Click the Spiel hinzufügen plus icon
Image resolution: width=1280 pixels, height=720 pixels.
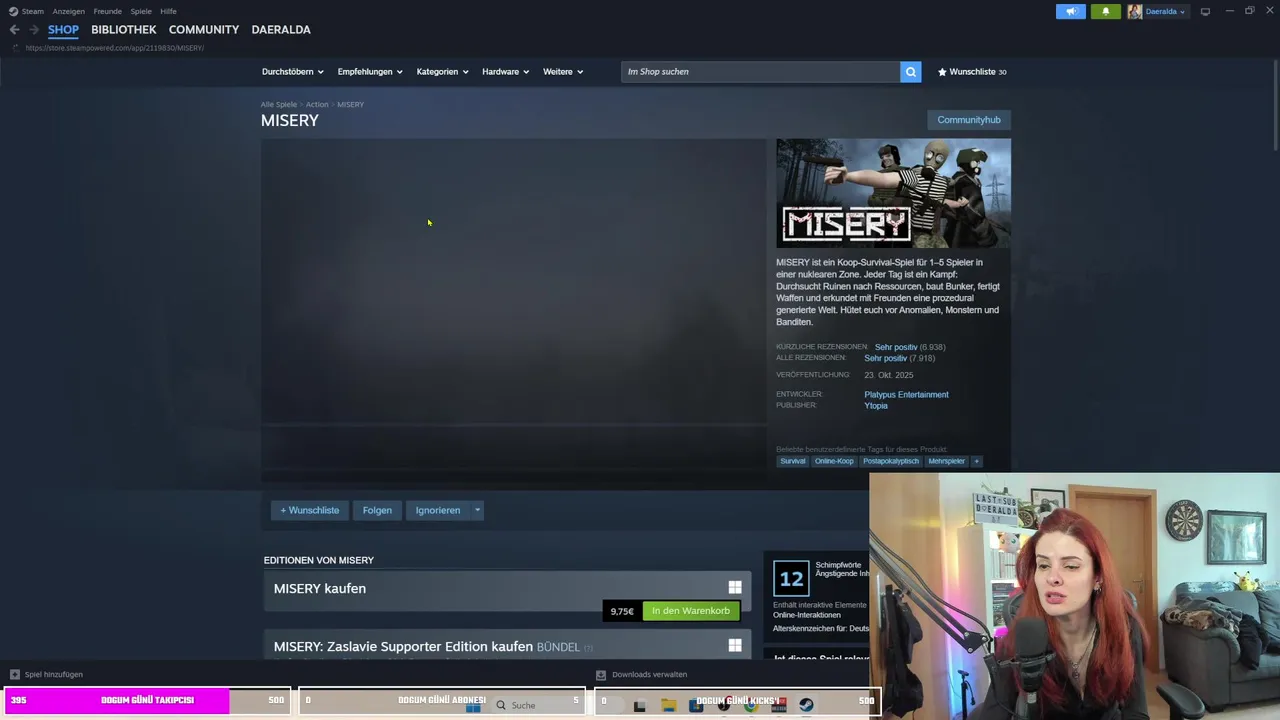coord(14,674)
